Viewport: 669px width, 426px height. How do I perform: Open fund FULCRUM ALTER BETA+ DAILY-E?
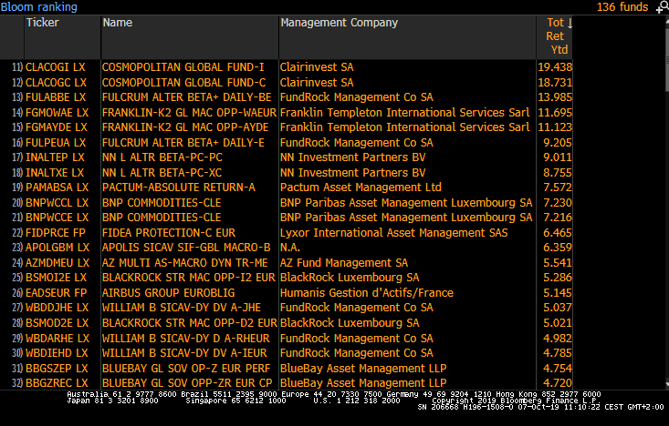[183, 143]
